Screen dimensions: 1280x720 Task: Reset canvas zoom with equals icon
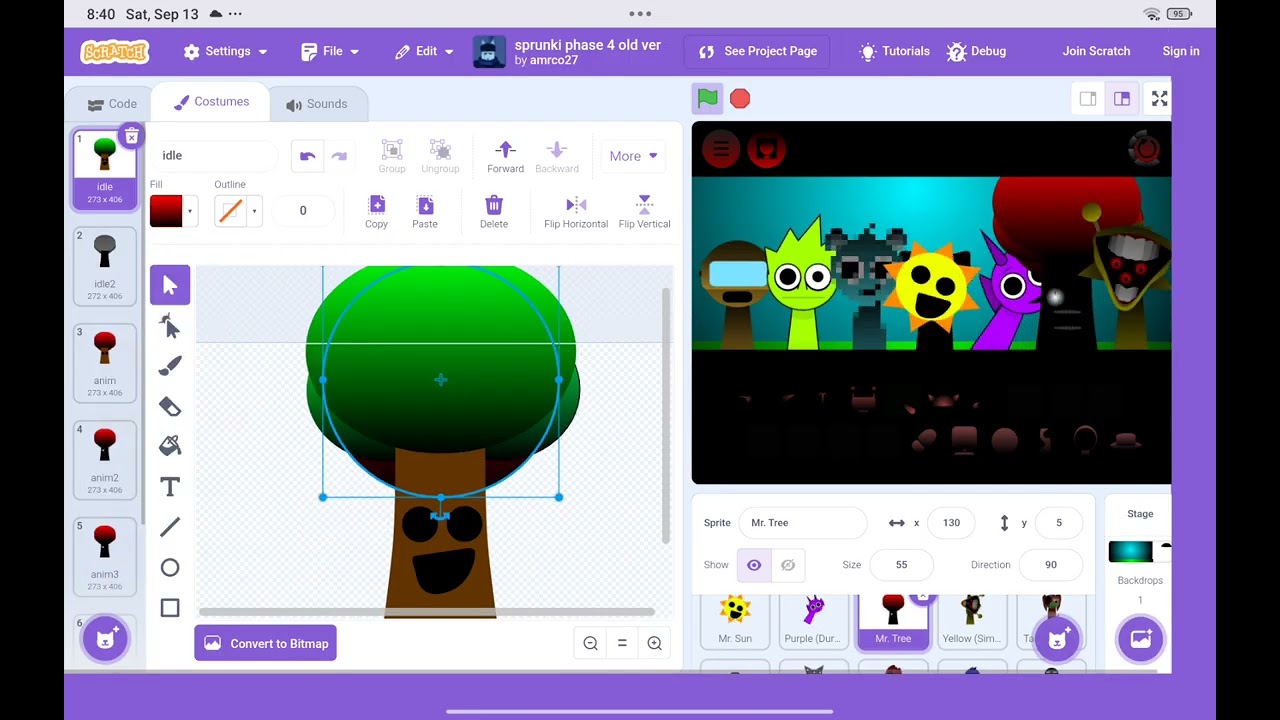pyautogui.click(x=622, y=643)
